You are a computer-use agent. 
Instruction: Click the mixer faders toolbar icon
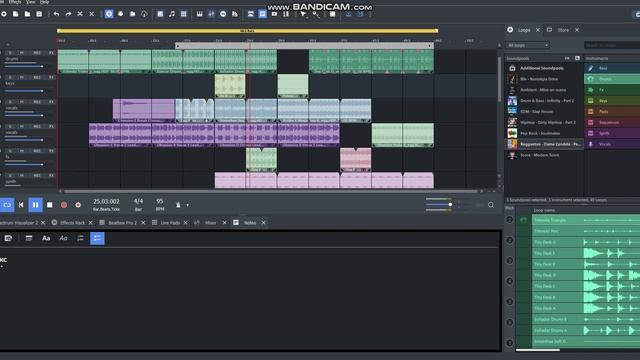[x=211, y=14]
